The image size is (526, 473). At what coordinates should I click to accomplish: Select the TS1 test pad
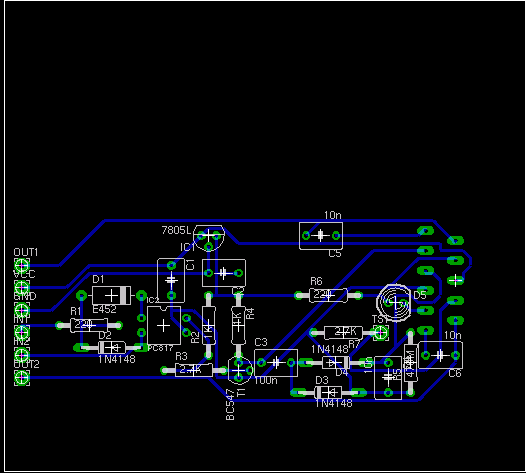tap(381, 333)
